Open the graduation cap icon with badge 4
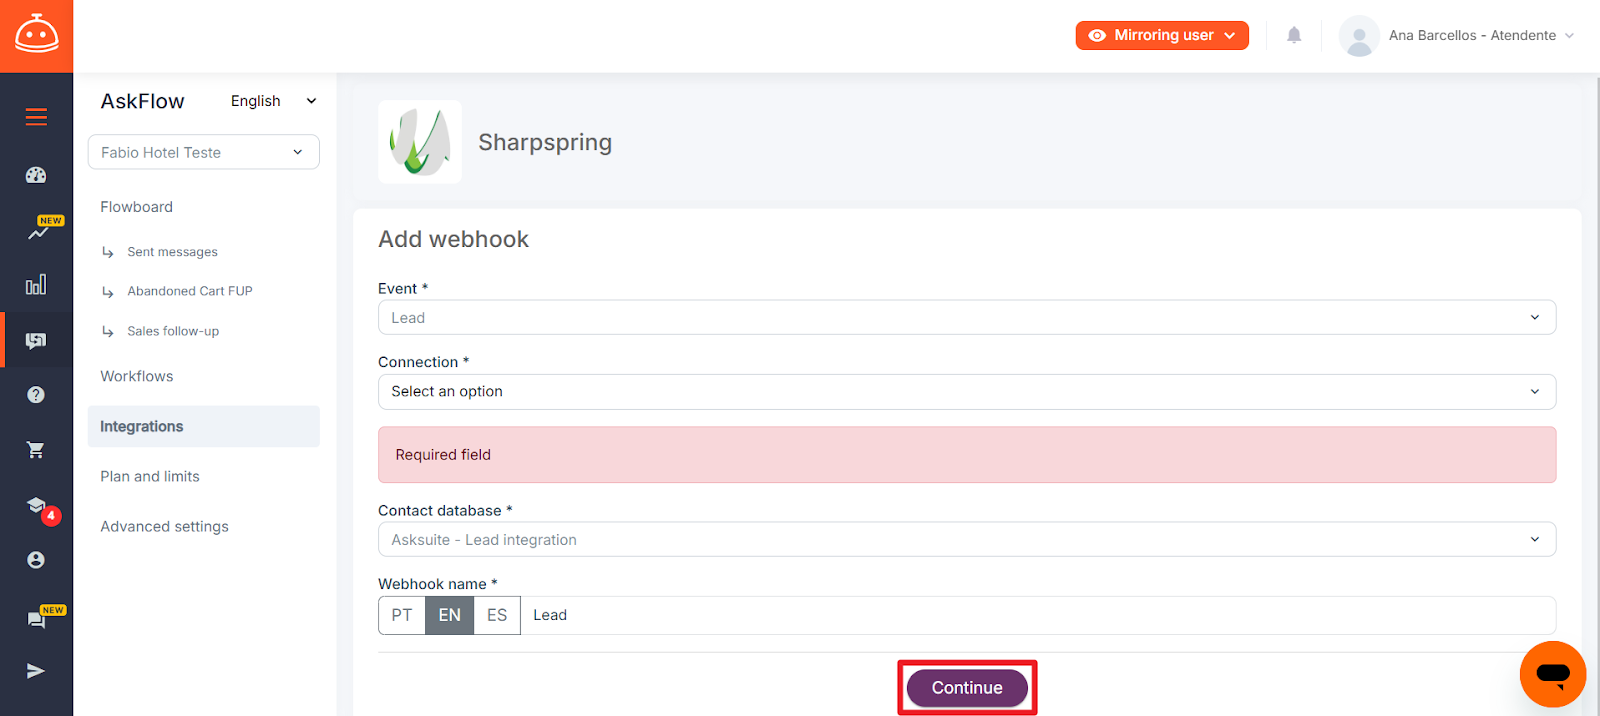 (x=36, y=505)
